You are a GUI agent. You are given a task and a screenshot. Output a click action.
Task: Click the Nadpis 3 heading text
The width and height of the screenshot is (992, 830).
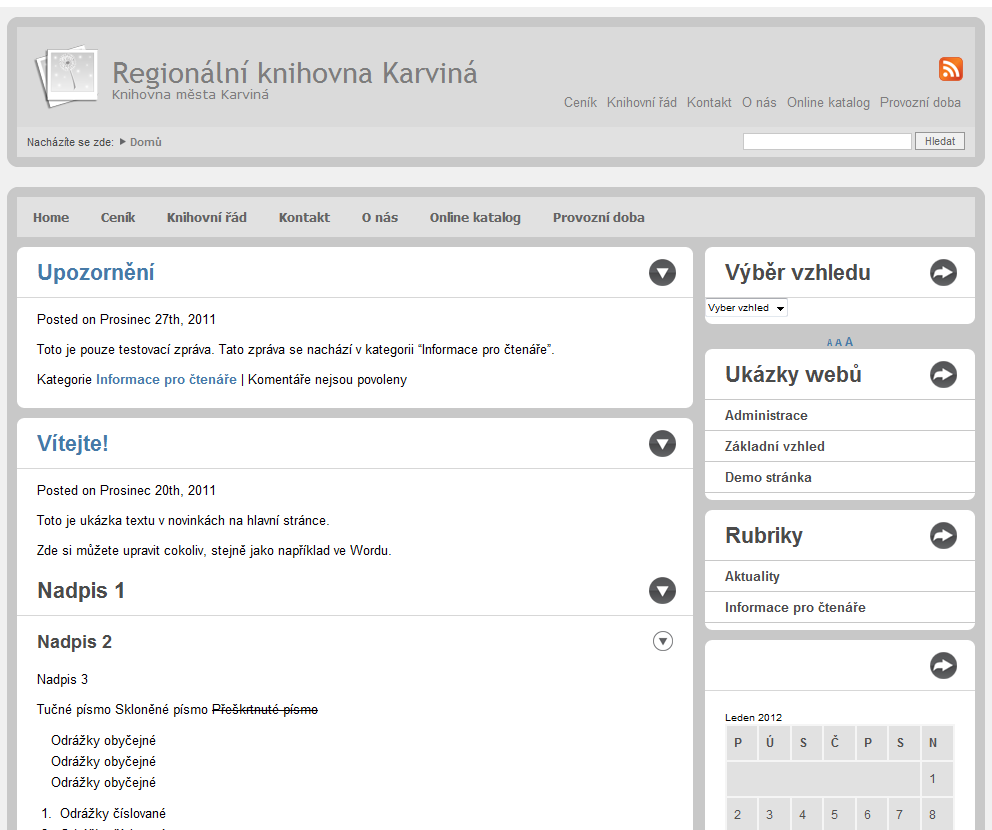click(x=63, y=679)
